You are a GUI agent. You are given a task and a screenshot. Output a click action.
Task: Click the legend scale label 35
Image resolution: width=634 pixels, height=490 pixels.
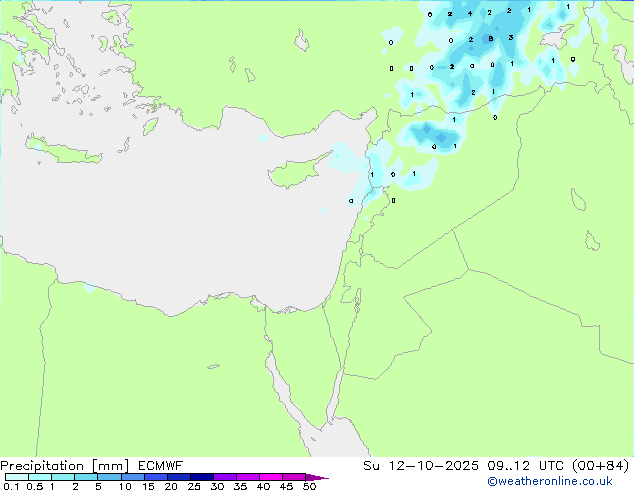point(240,486)
